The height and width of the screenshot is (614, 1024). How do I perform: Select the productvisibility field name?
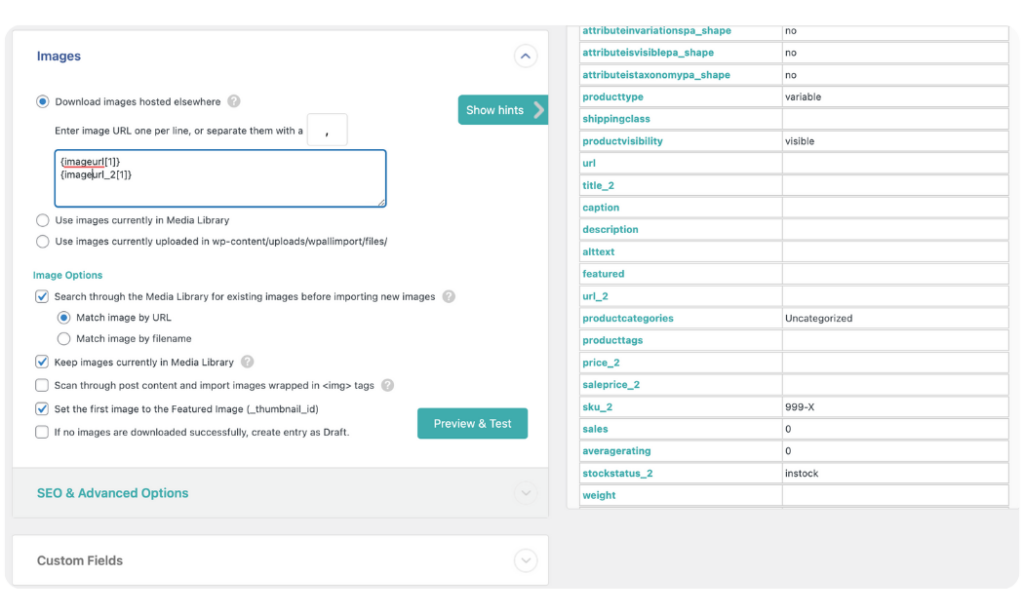622,141
